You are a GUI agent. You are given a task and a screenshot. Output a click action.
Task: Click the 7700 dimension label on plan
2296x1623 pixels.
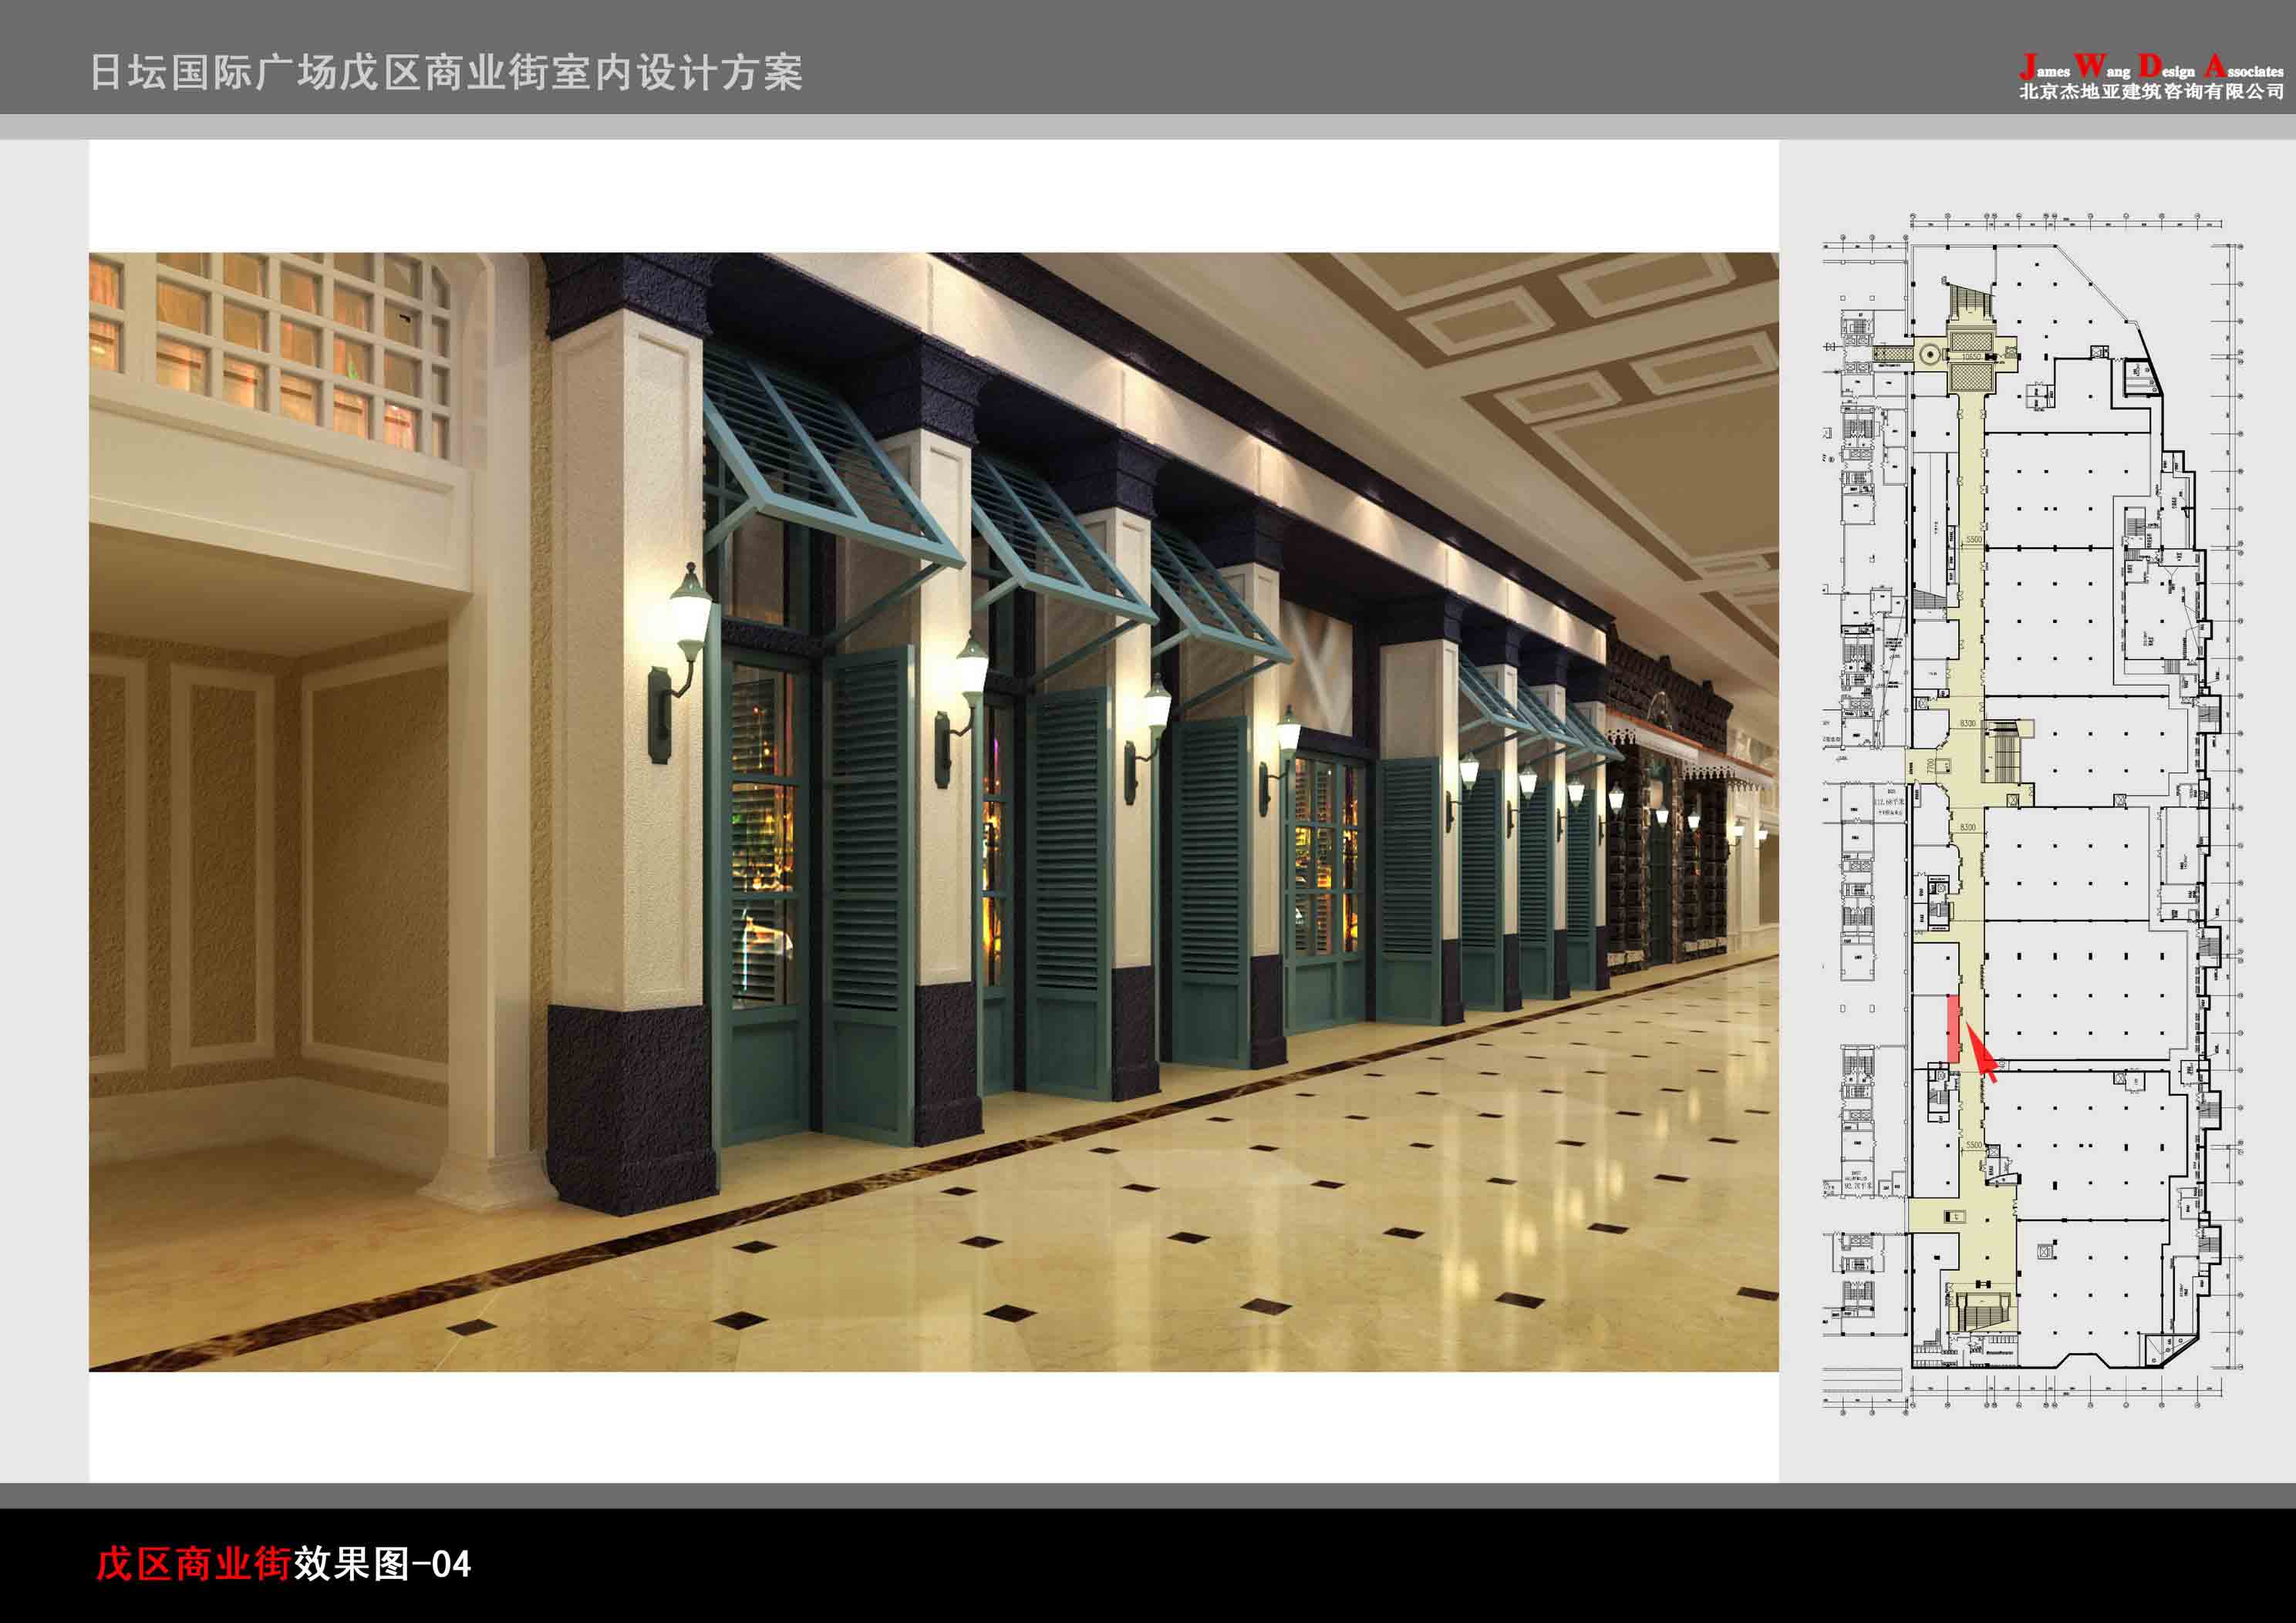pyautogui.click(x=1930, y=767)
